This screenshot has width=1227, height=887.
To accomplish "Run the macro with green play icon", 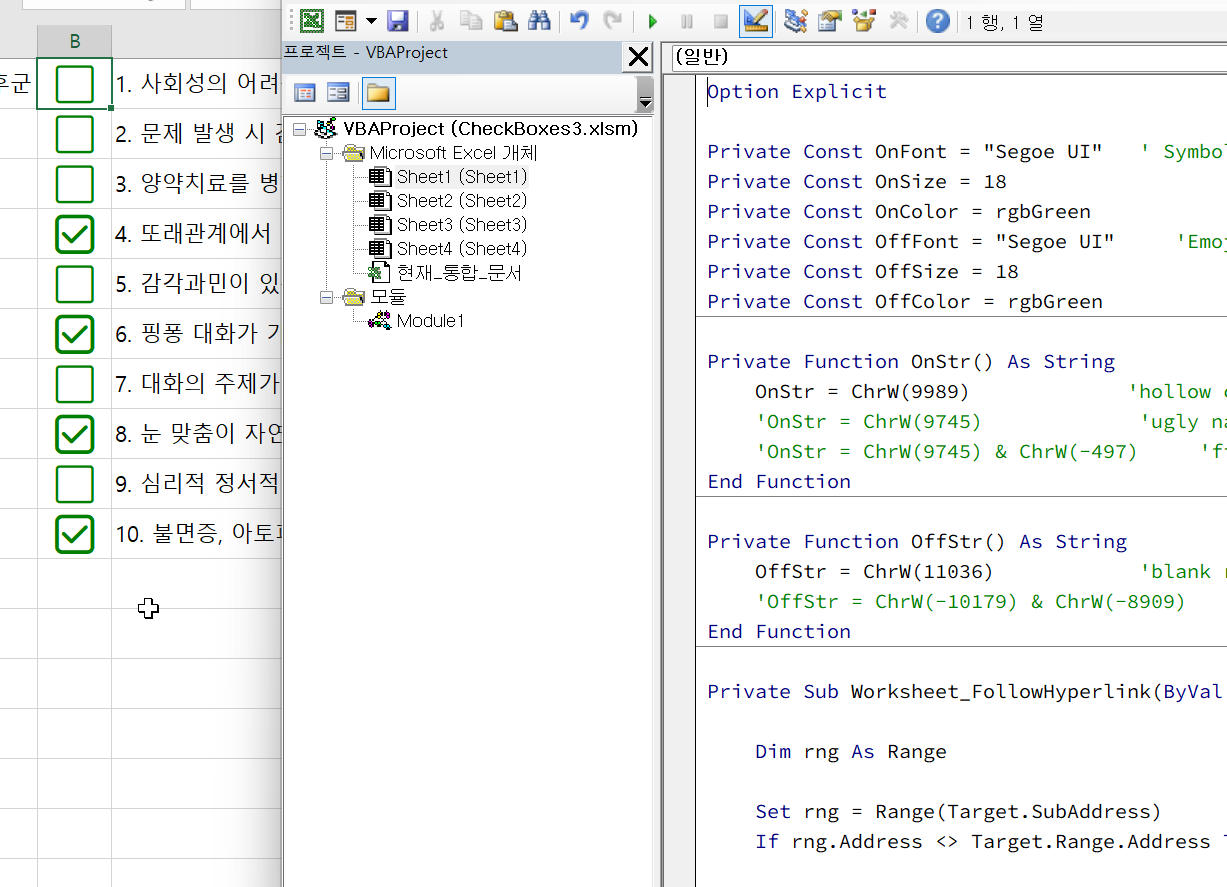I will coord(653,20).
